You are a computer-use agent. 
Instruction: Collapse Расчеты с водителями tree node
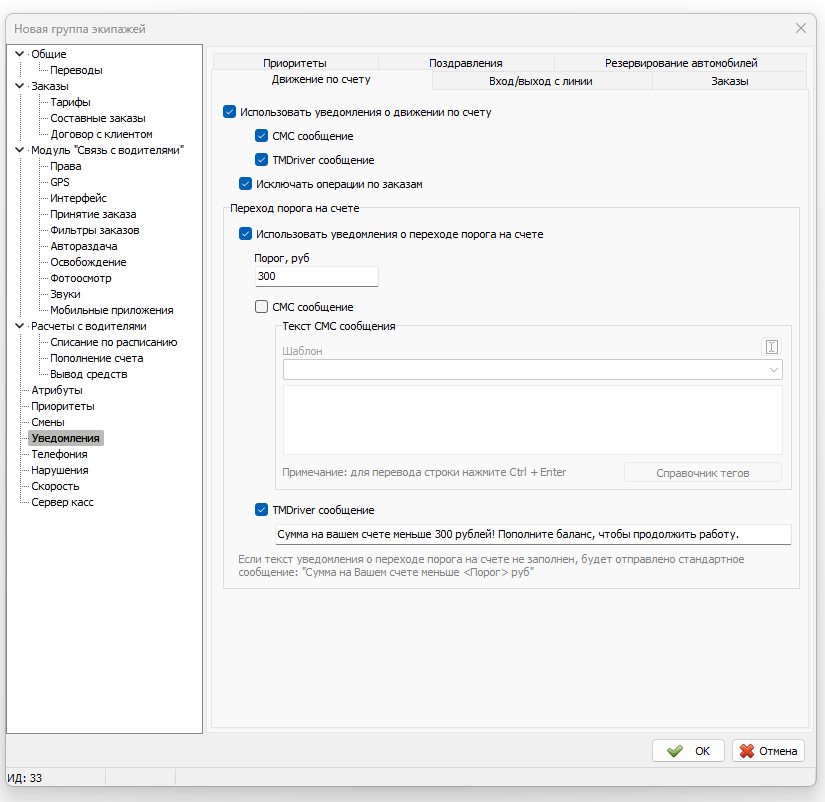pos(19,326)
